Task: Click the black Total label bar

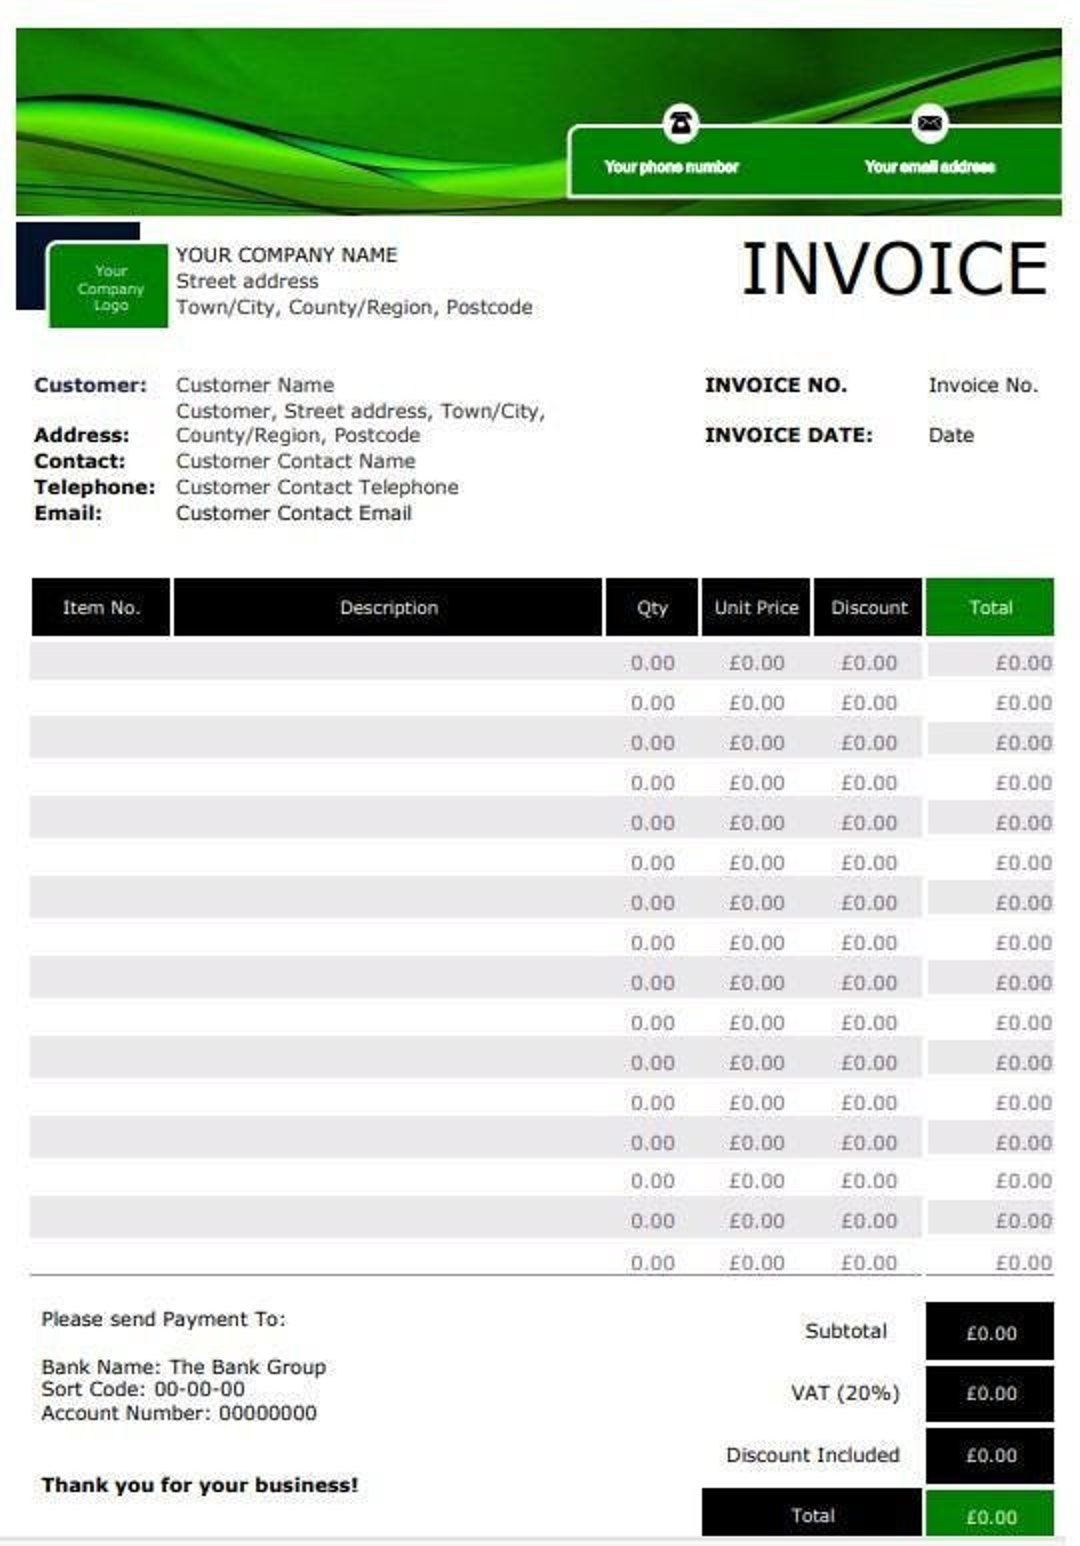Action: pyautogui.click(x=815, y=1516)
